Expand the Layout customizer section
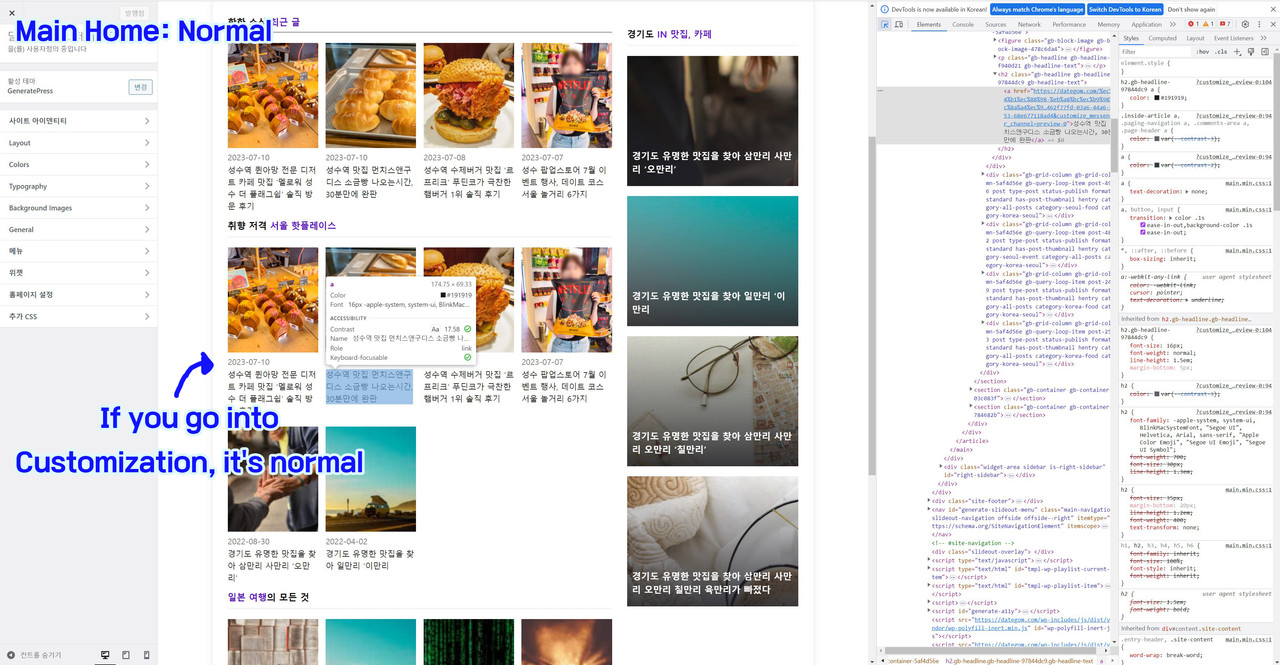This screenshot has width=1280, height=665. [x=78, y=143]
